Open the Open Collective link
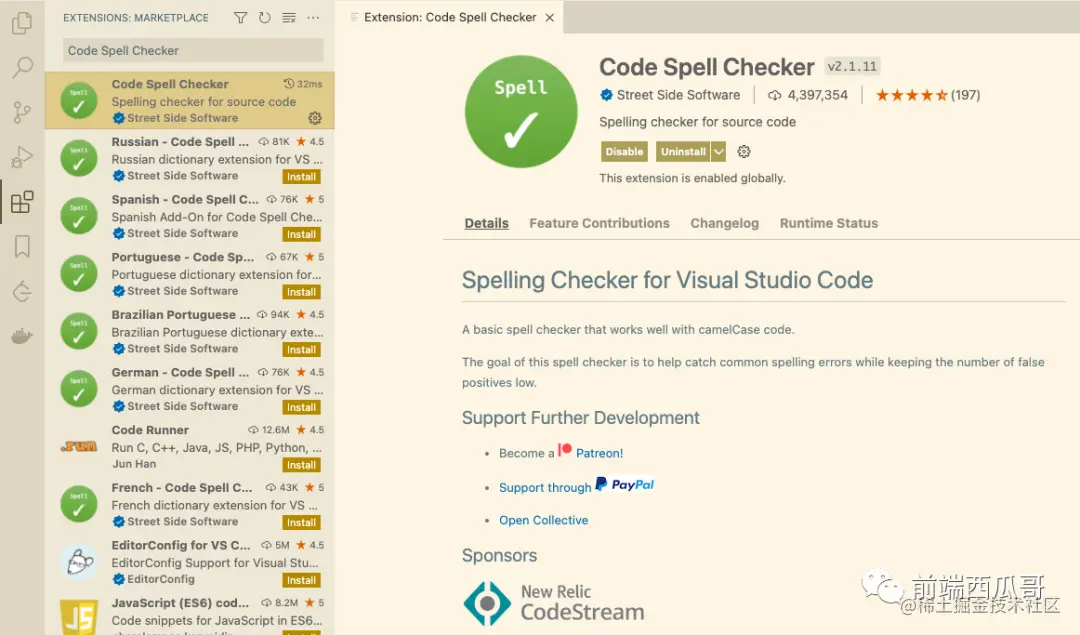This screenshot has width=1080, height=635. coord(543,520)
